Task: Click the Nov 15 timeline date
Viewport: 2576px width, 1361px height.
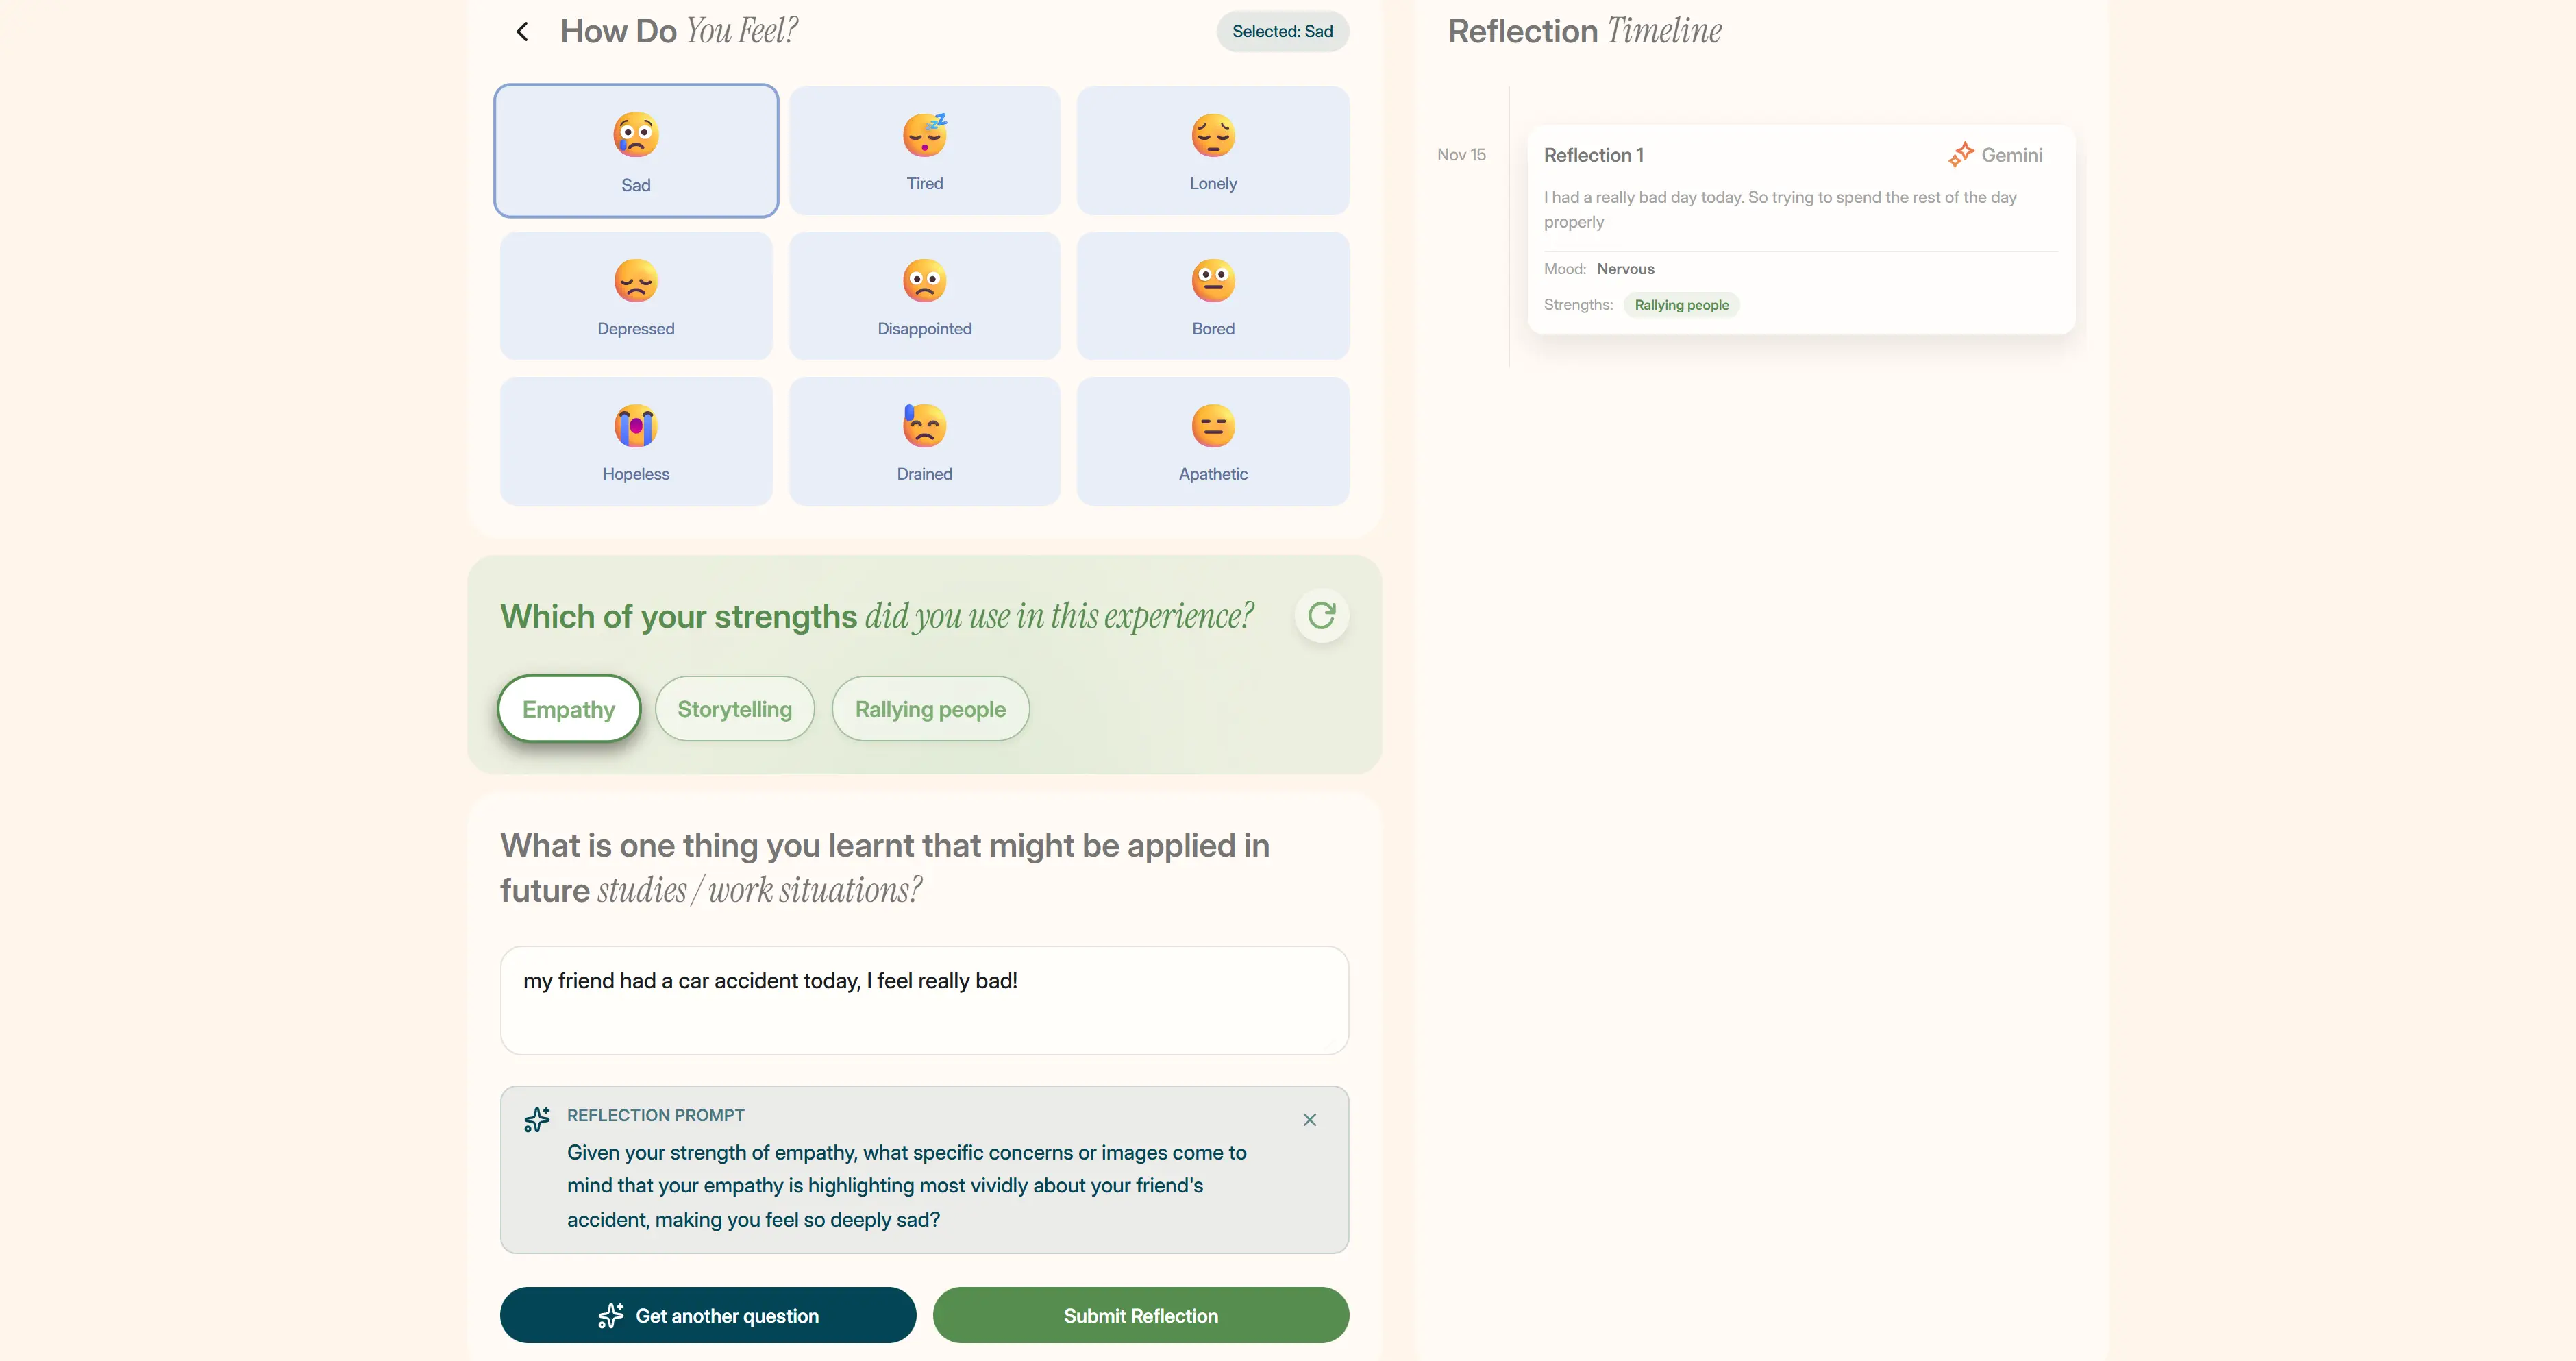Action: [x=1461, y=154]
